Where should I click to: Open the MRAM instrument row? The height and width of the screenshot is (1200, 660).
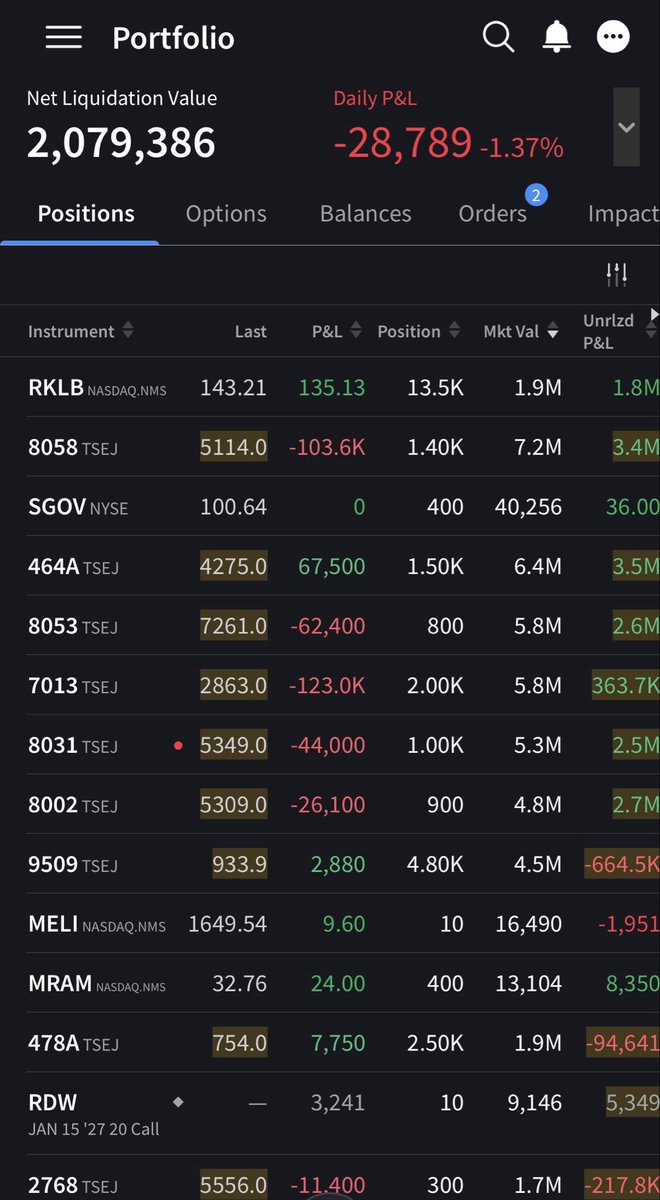pyautogui.click(x=330, y=983)
